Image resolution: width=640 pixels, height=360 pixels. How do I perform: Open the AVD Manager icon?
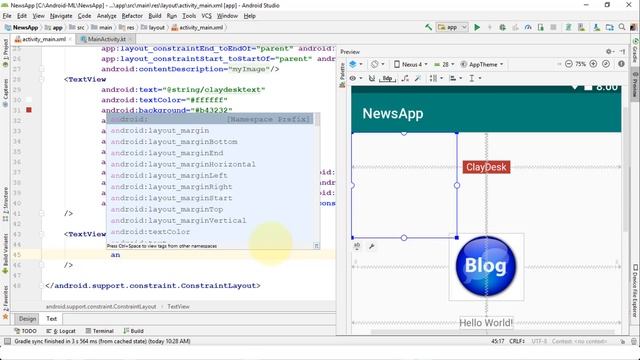click(x=581, y=27)
